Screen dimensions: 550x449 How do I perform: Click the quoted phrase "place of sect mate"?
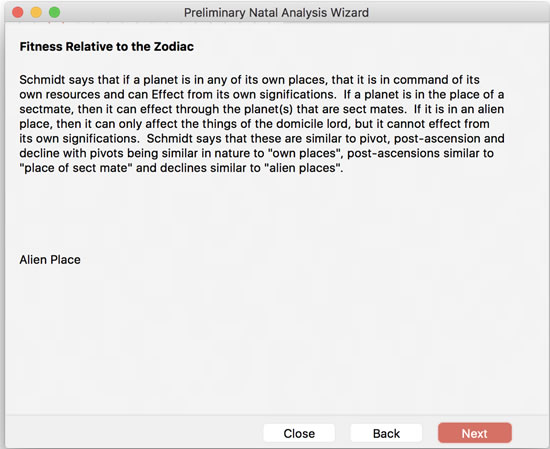(x=76, y=168)
